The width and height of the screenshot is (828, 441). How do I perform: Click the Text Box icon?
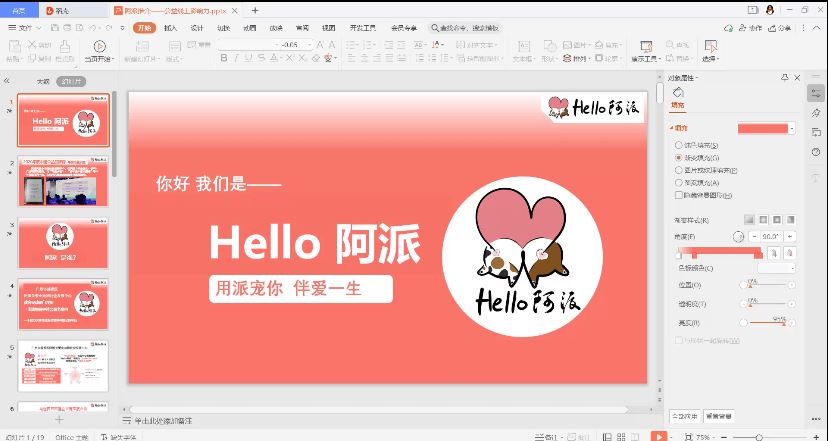coord(523,46)
